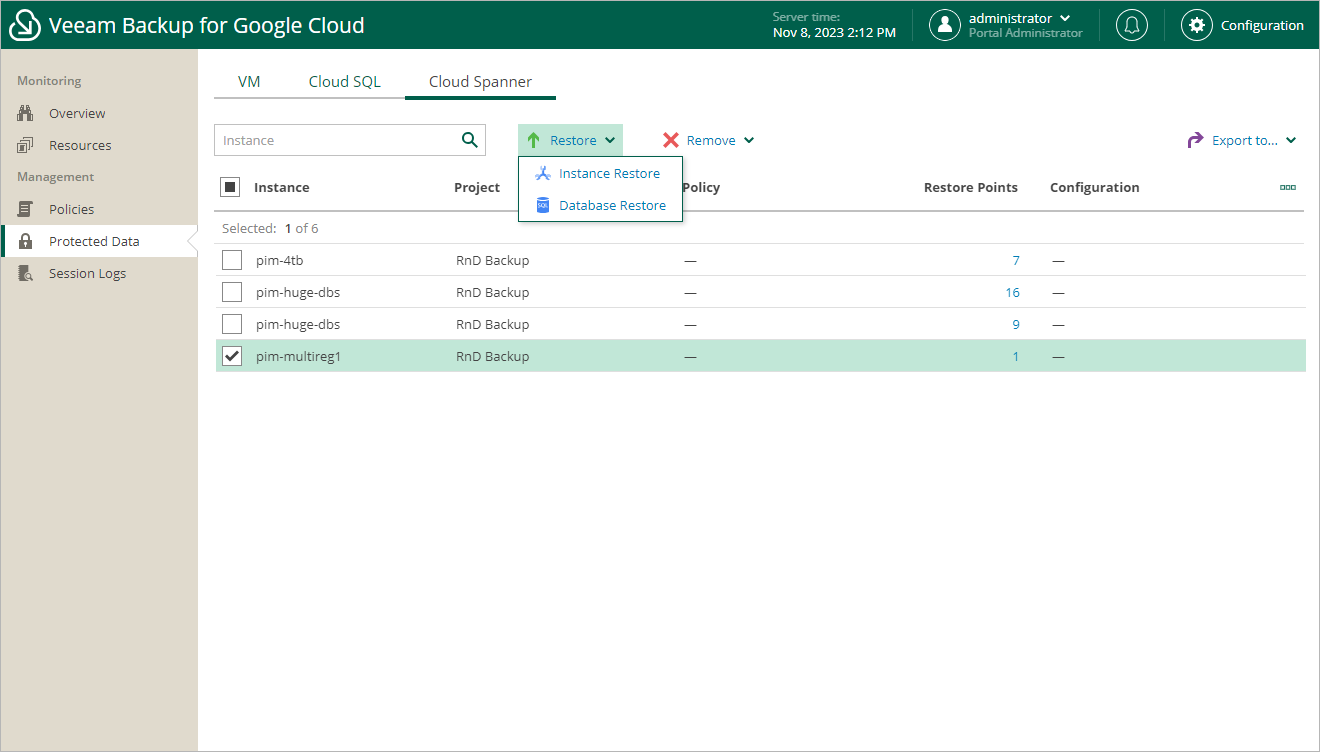Collapse the Restore dropdown

[571, 140]
